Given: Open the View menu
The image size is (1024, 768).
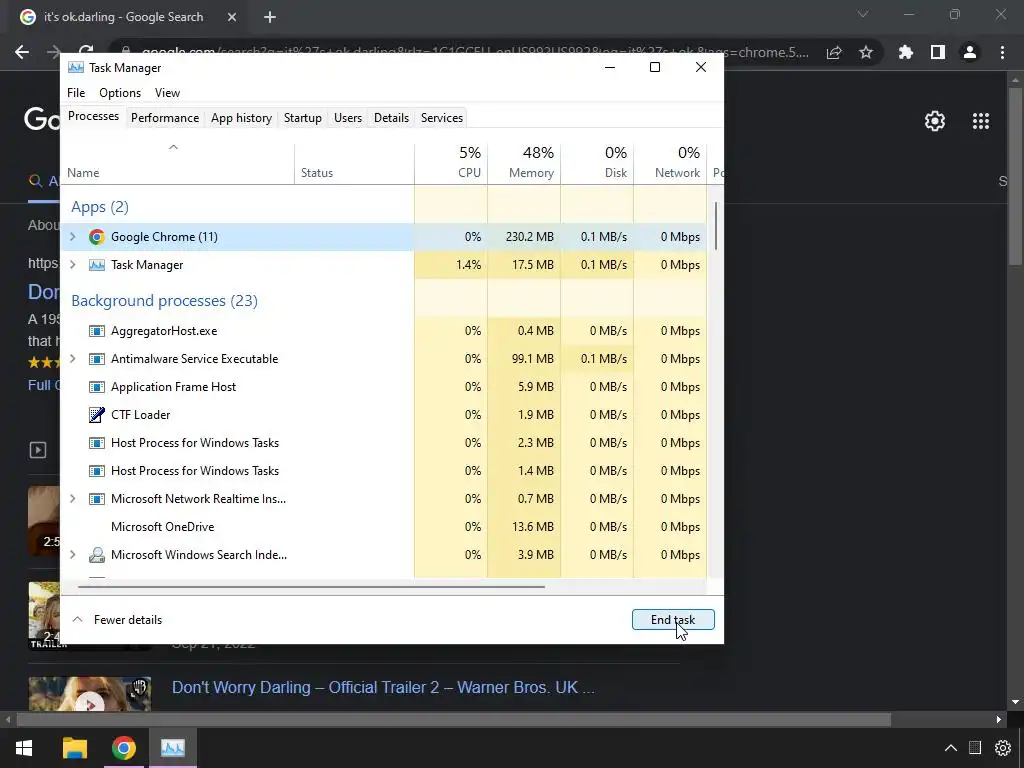Looking at the screenshot, I should (167, 93).
